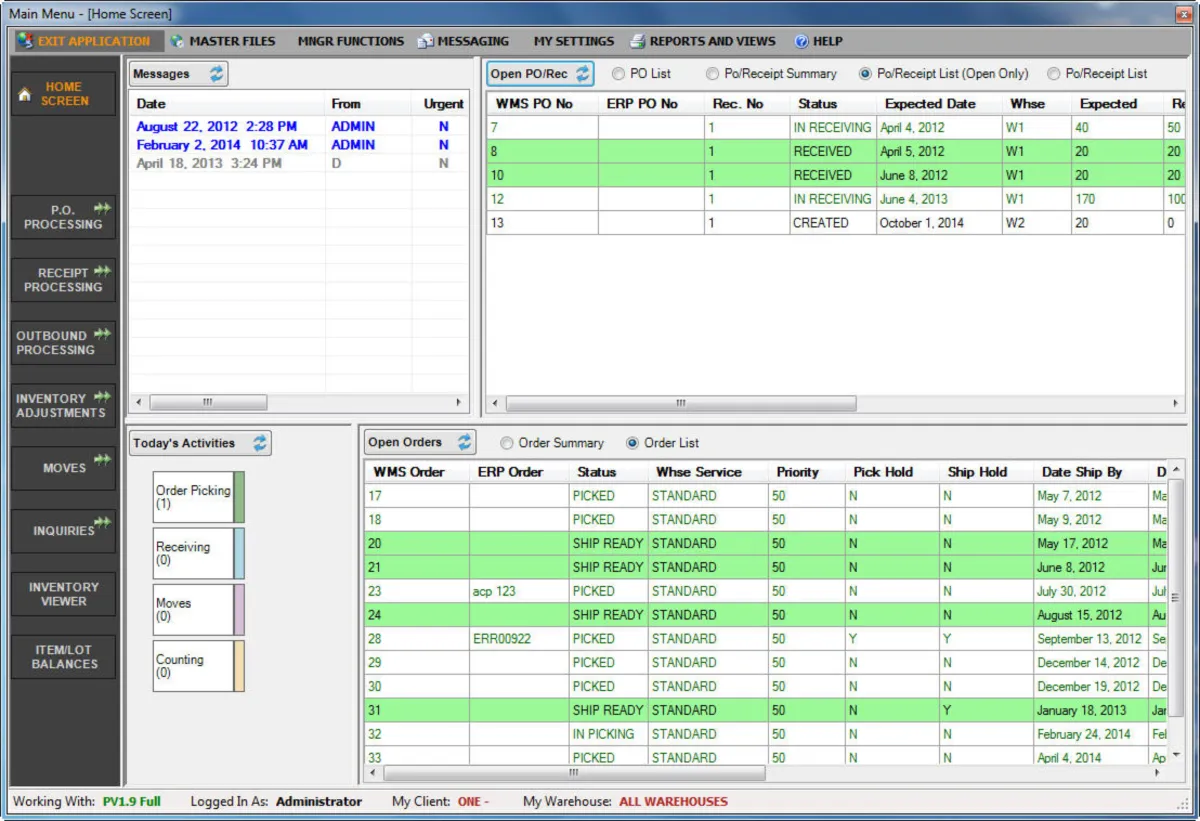Click the Moves (0) activity tile

coord(193,610)
